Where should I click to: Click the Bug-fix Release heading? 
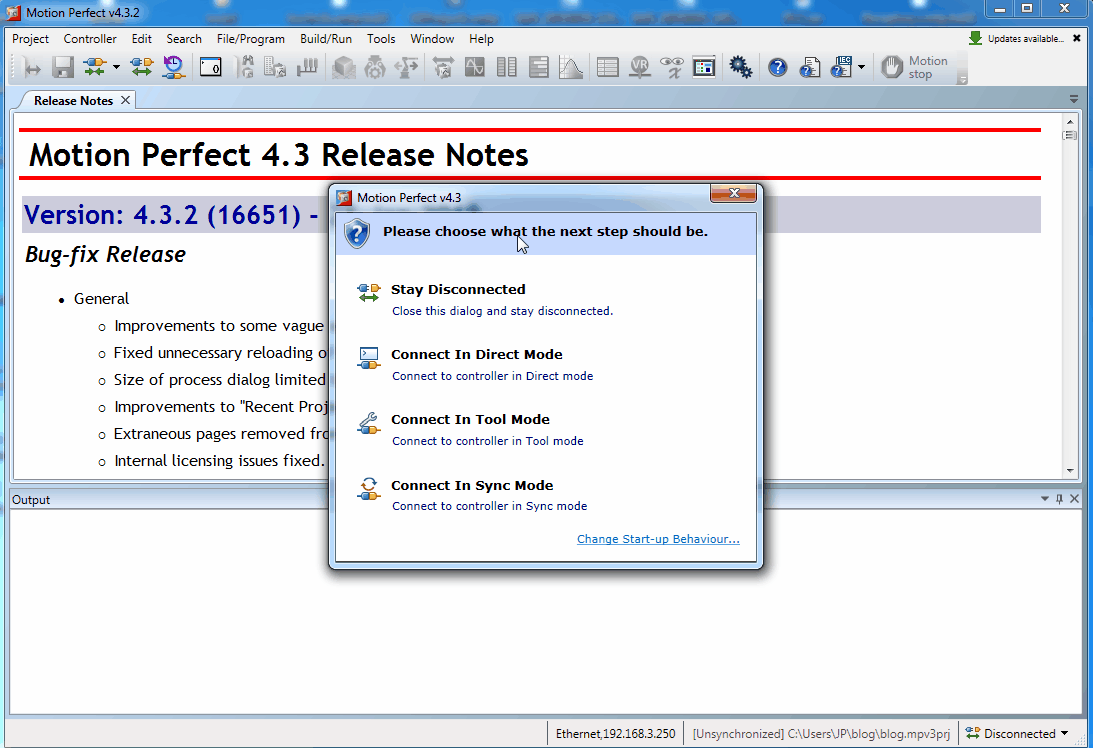pyautogui.click(x=105, y=254)
